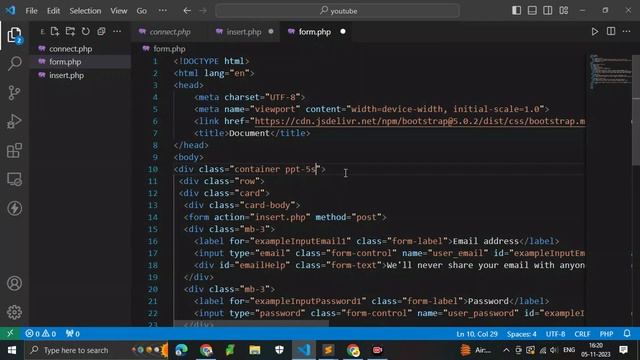Open ports forwarded indicator showing 0
Screen dimensions: 640x360
point(73,333)
